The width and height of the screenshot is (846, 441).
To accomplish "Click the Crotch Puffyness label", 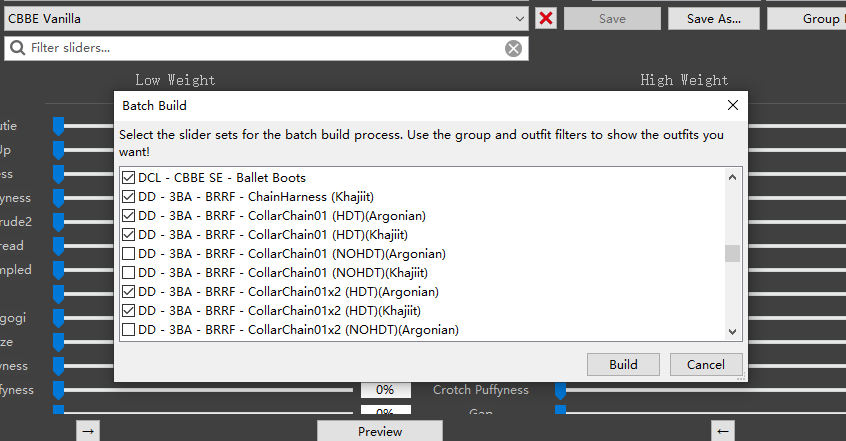I will (x=481, y=390).
